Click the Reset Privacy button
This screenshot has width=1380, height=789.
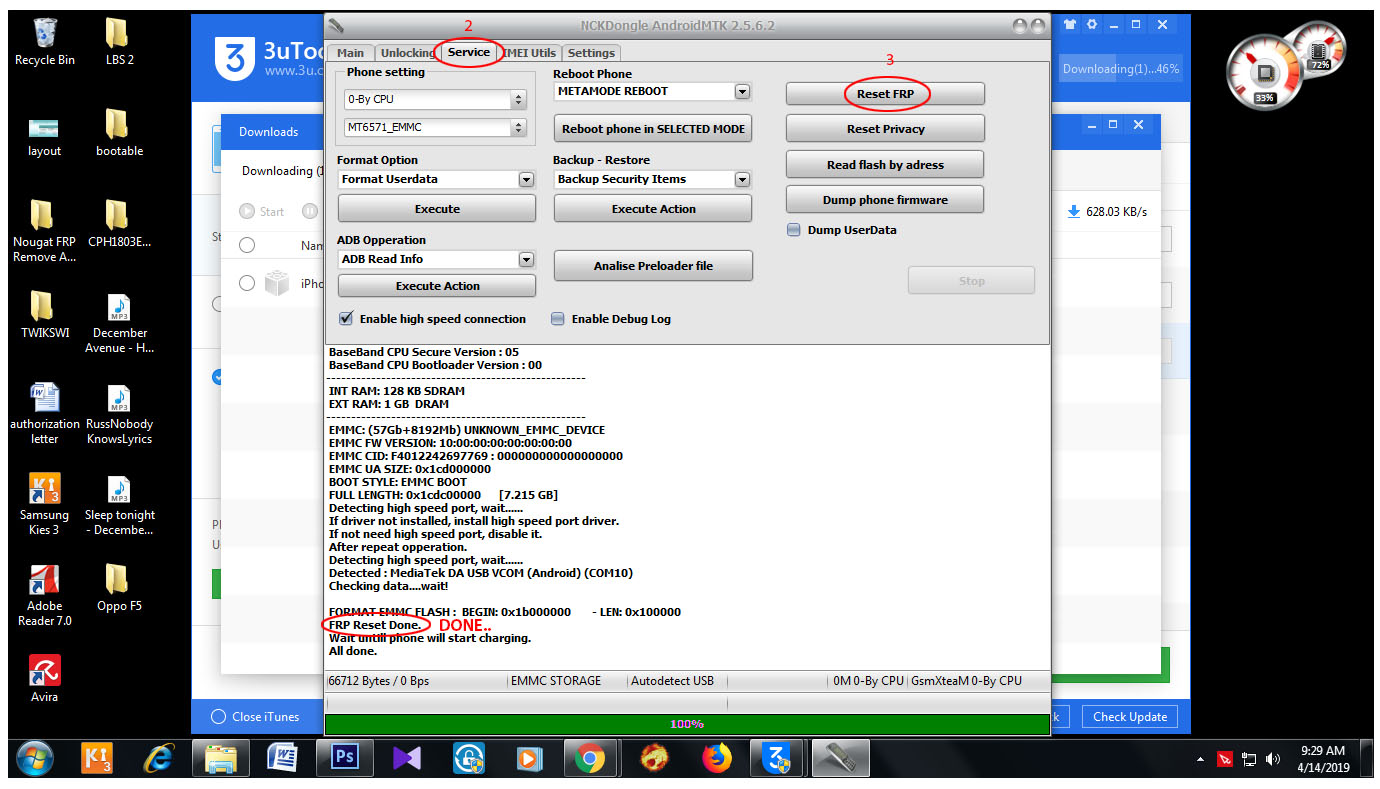tap(885, 129)
